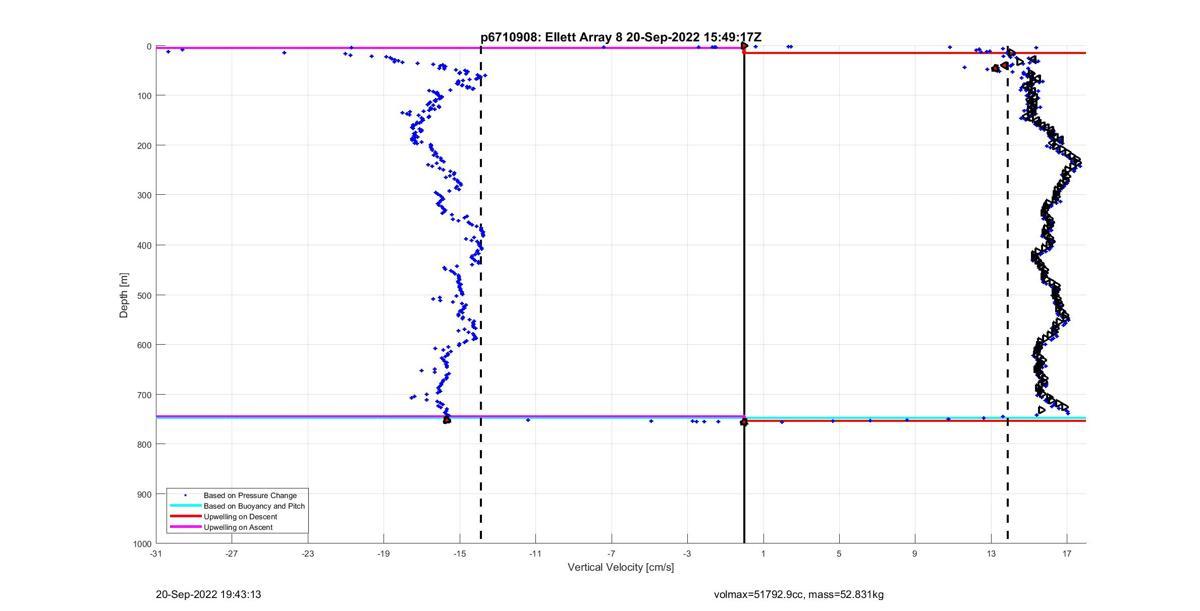Image resolution: width=1200 pixels, height=611 pixels.
Task: Click the x-axis tick label '13'
Action: coord(991,553)
